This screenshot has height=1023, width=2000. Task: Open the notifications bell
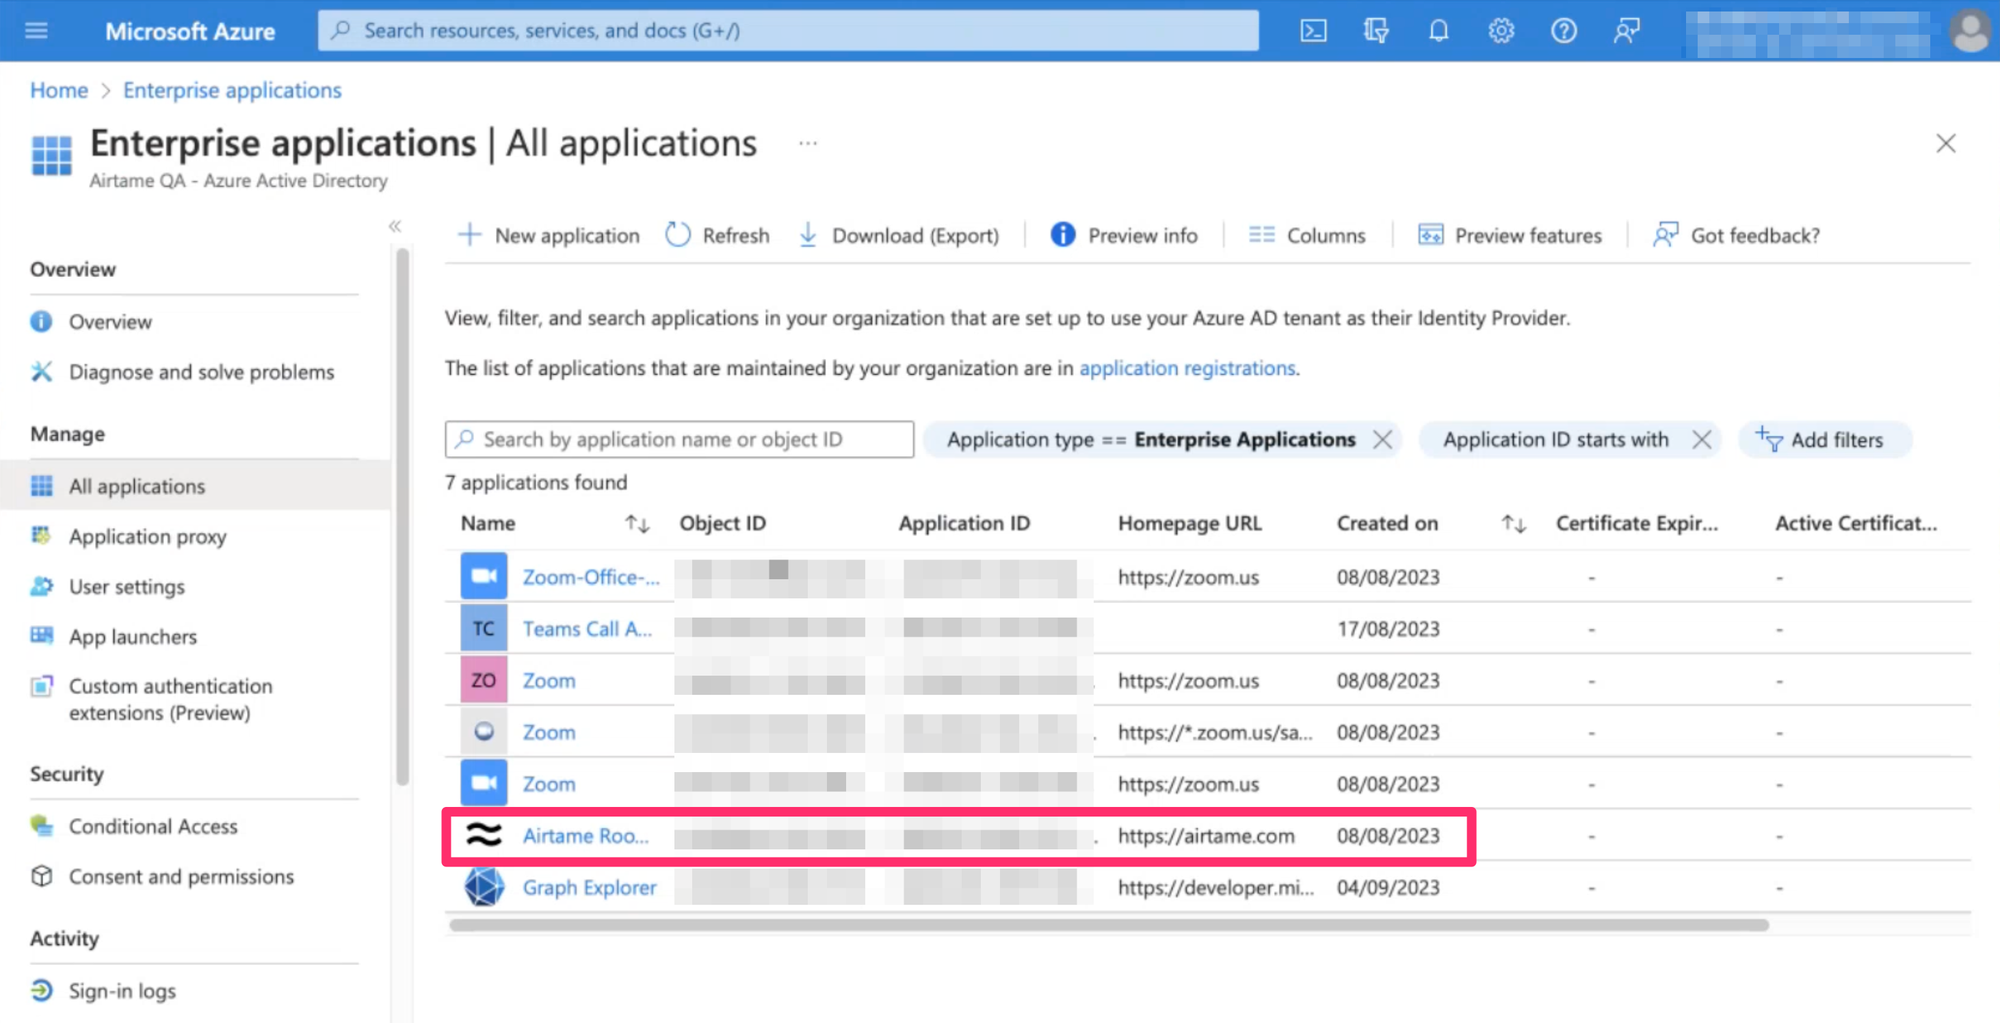(x=1438, y=31)
